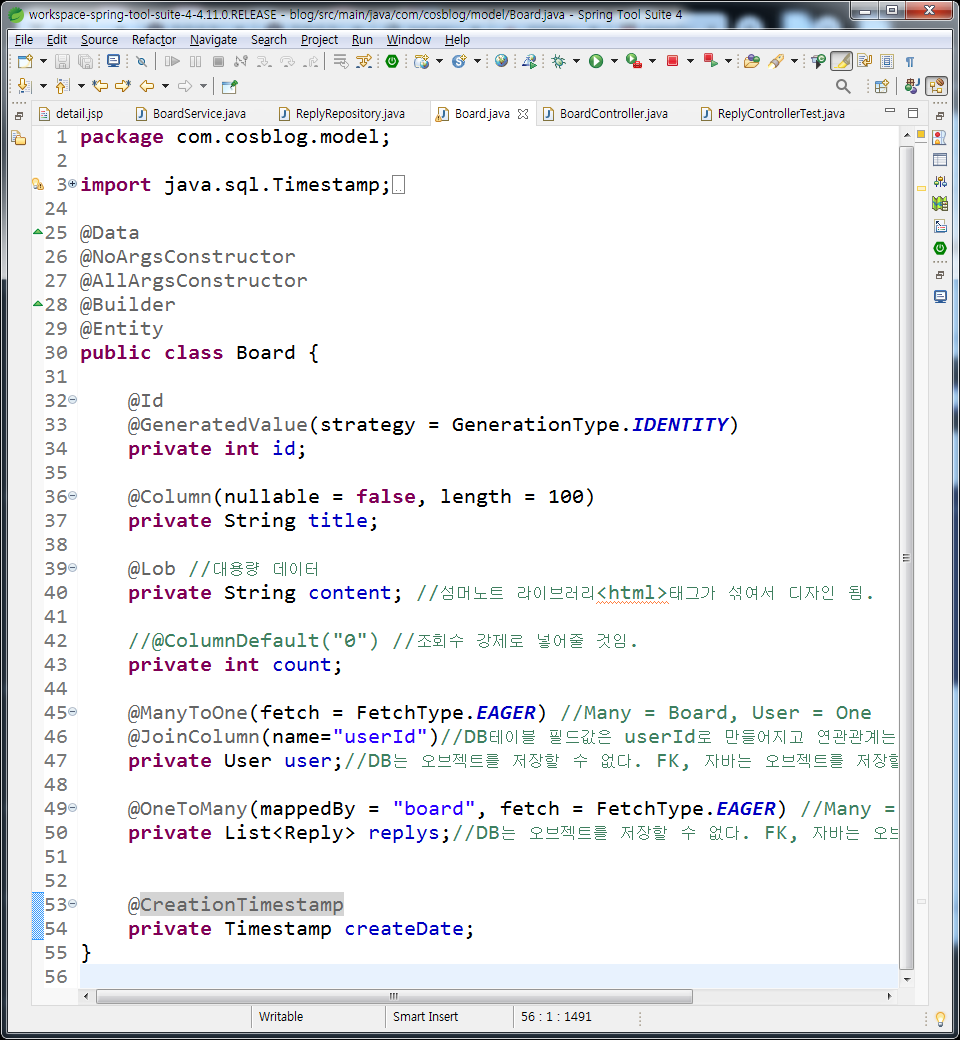Open the New wizard dropdown arrow
Screen dimensions: 960x1040
click(43, 61)
